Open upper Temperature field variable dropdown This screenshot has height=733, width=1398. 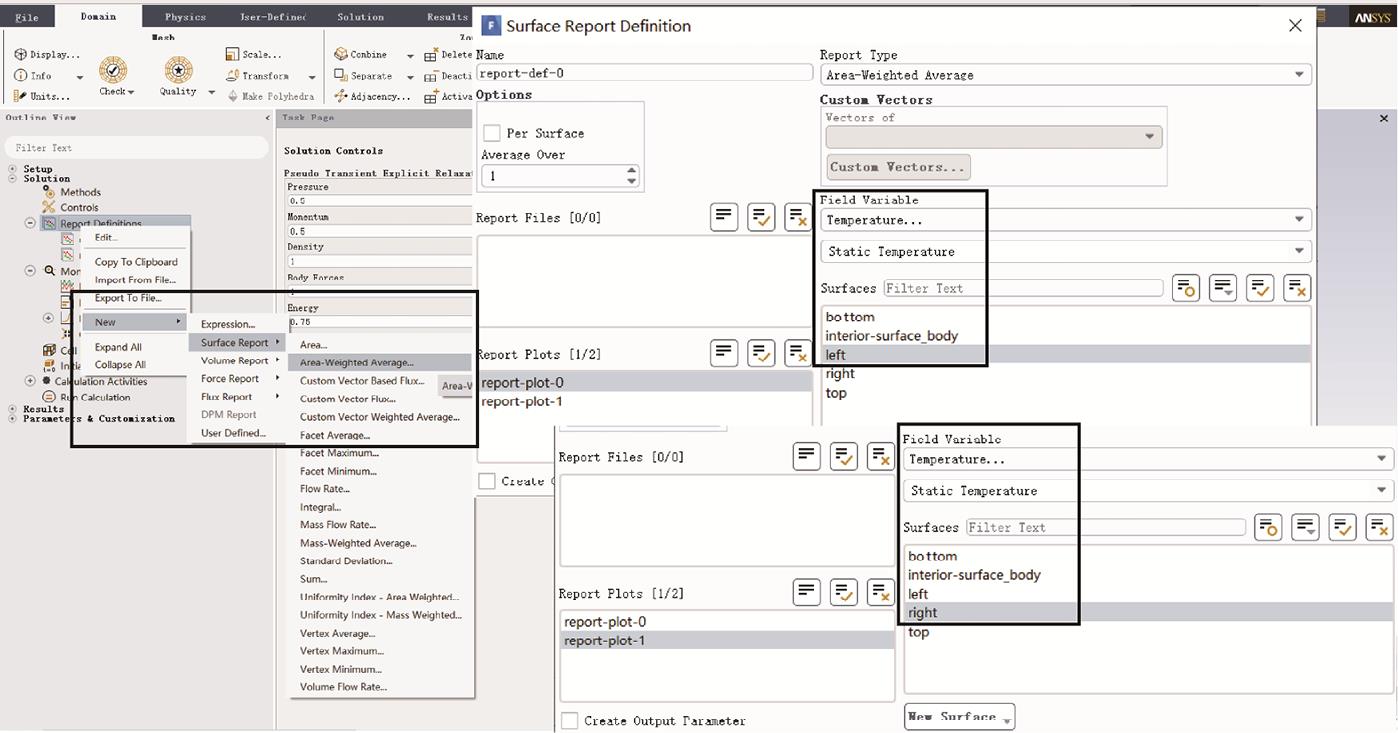[1066, 220]
